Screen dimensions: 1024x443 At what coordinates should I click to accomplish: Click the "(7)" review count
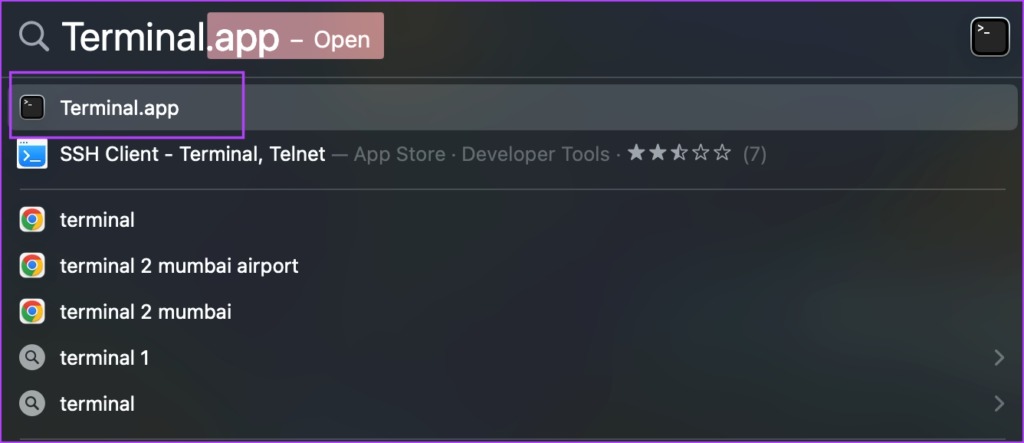pyautogui.click(x=754, y=155)
